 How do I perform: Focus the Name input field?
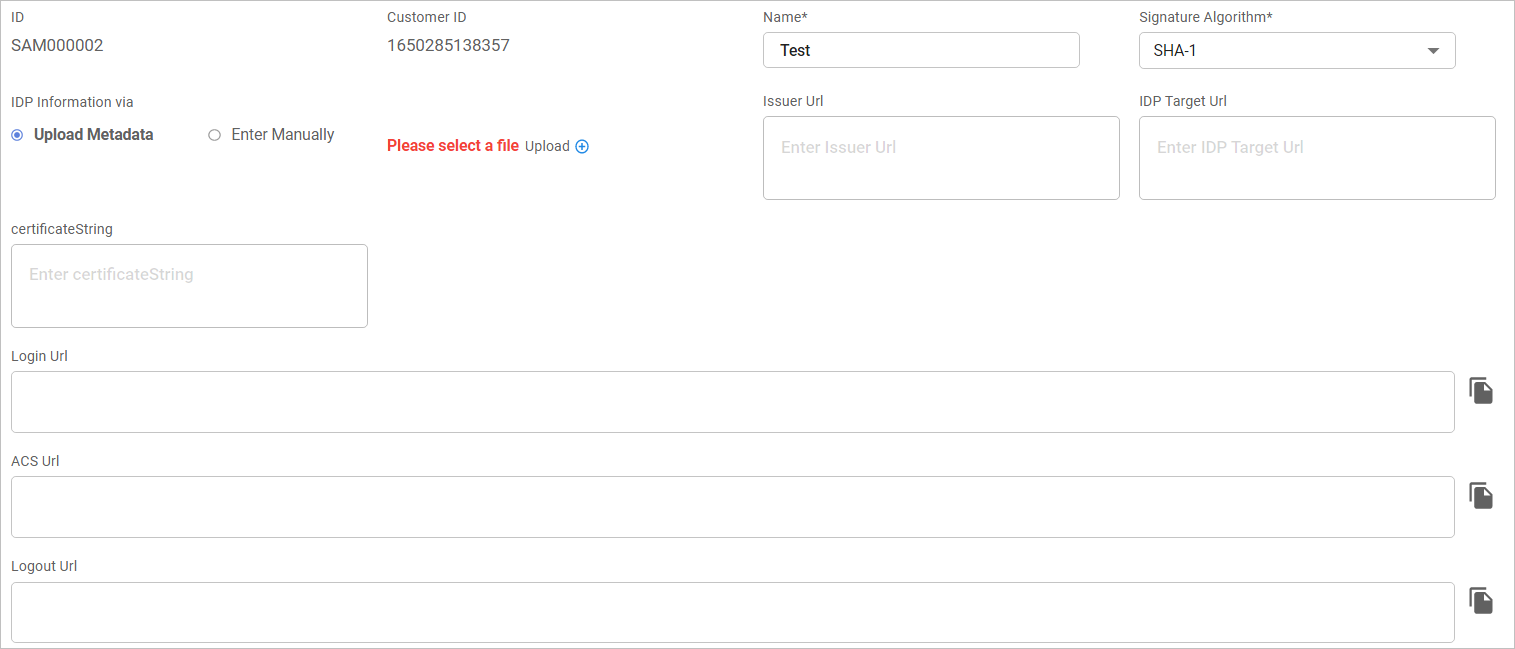920,51
